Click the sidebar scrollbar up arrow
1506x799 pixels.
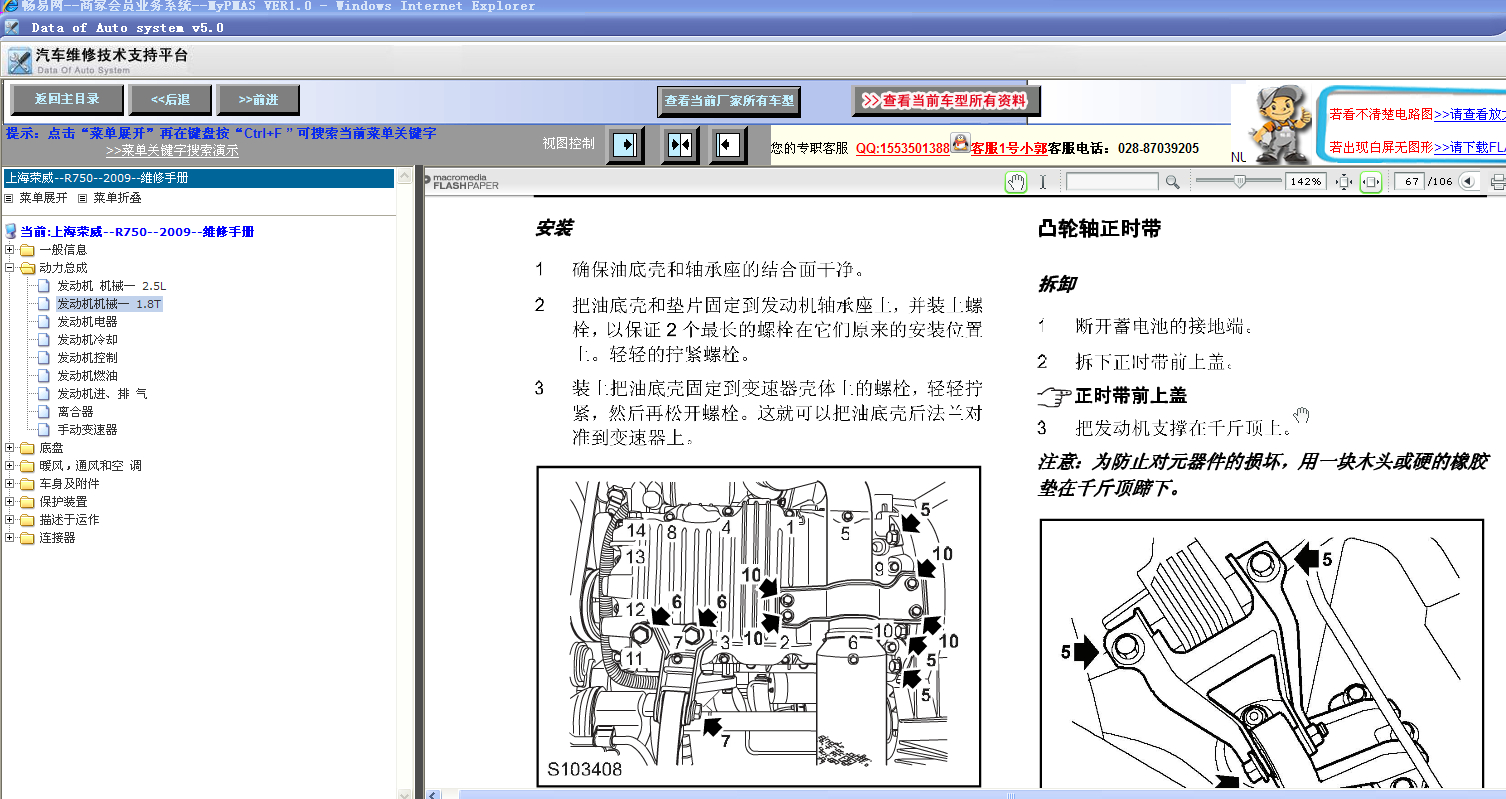tap(404, 177)
